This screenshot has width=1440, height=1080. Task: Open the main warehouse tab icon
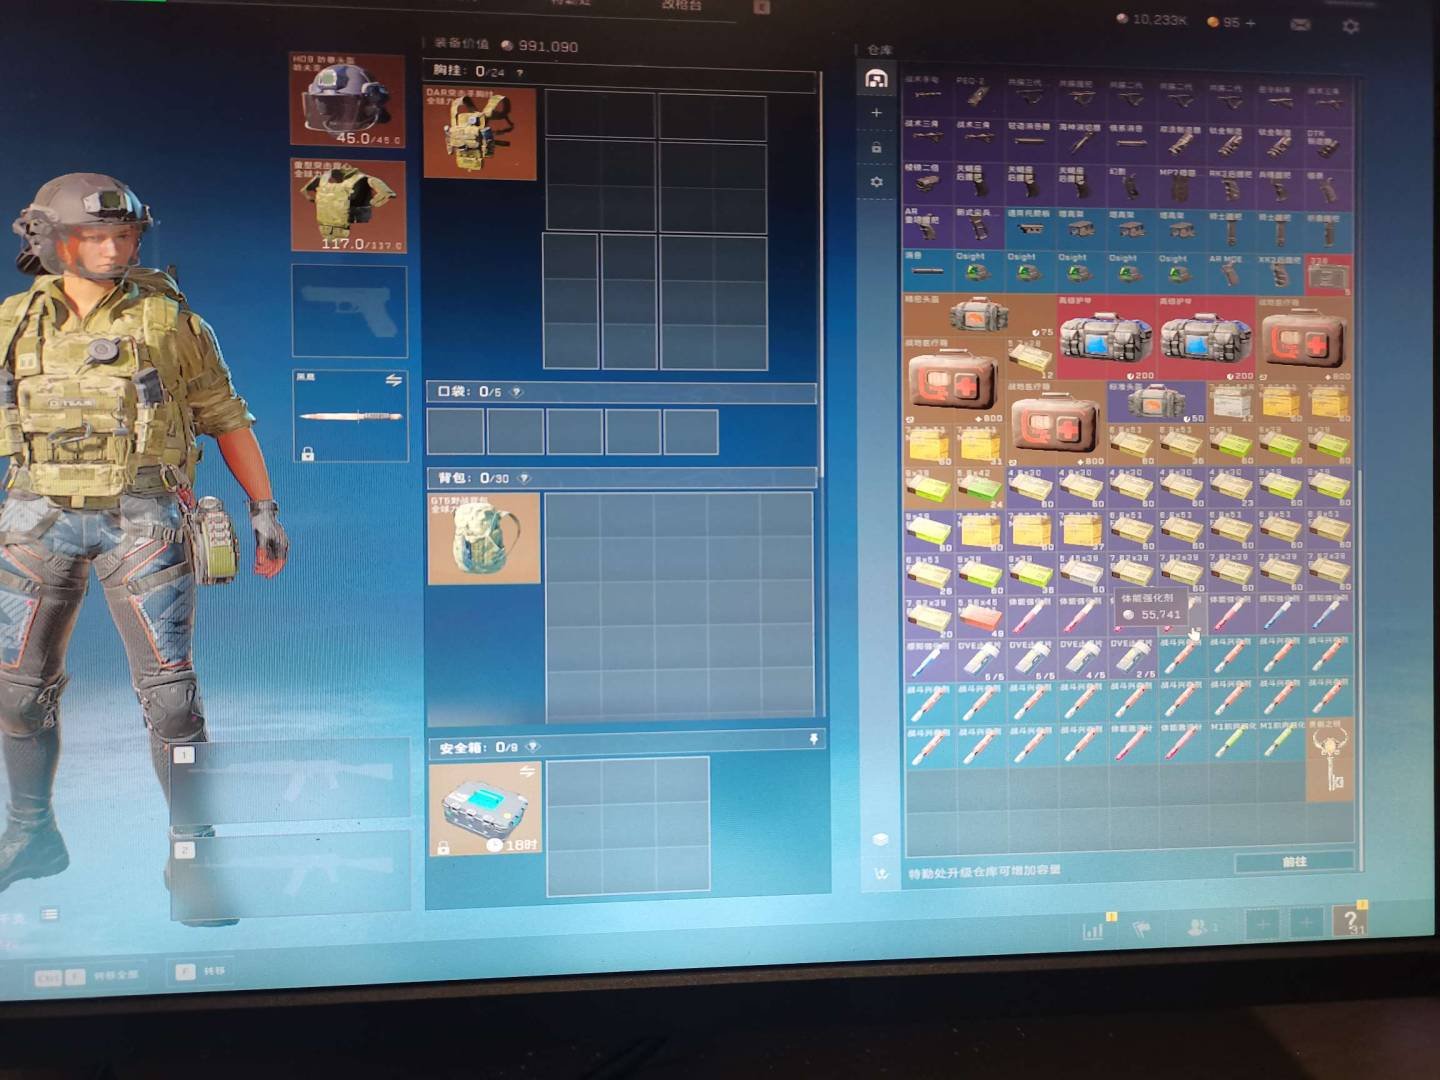[877, 78]
